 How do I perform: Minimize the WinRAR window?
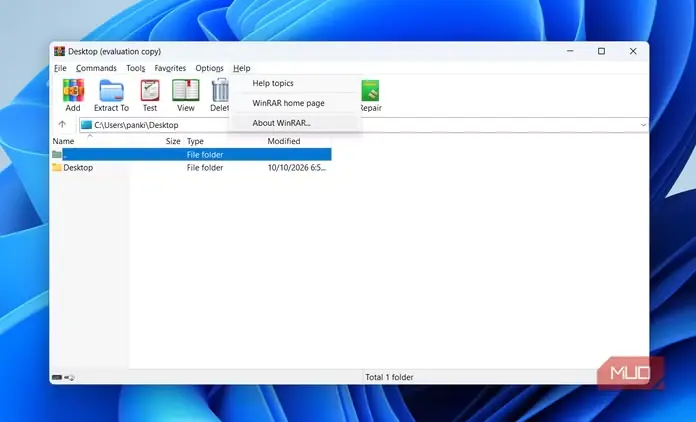[570, 51]
